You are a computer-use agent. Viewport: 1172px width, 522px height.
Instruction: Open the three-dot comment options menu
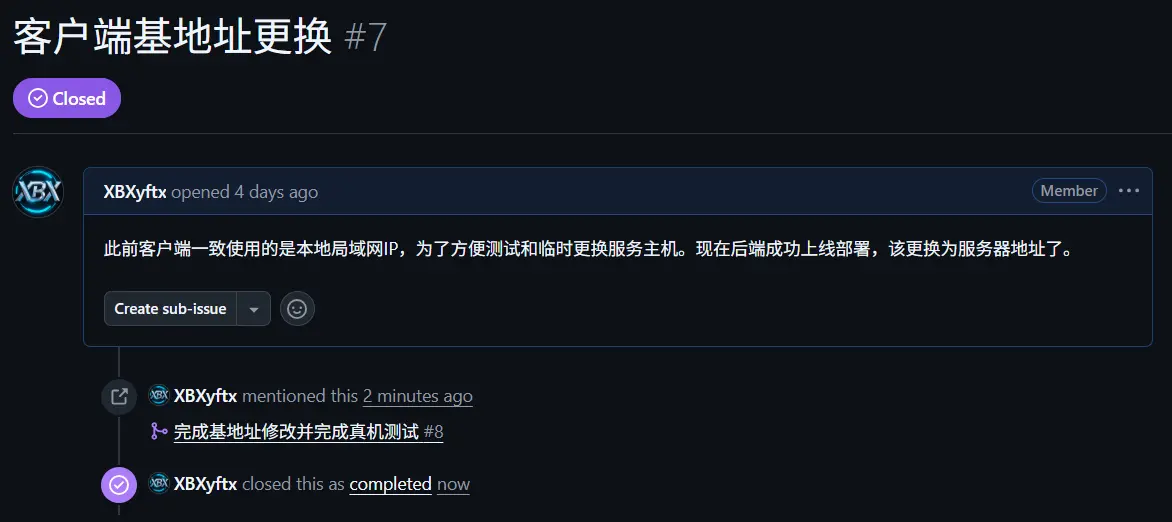[x=1129, y=191]
